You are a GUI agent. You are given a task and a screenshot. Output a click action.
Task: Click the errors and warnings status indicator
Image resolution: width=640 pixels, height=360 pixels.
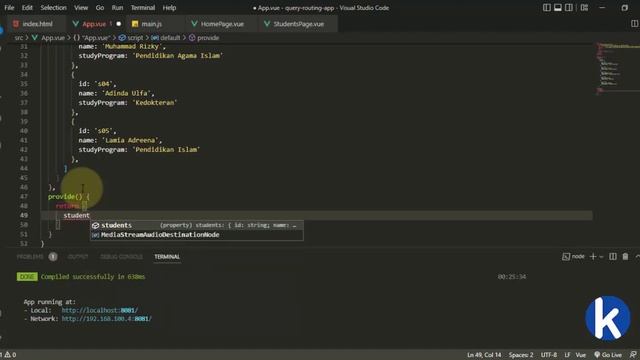coord(8,355)
